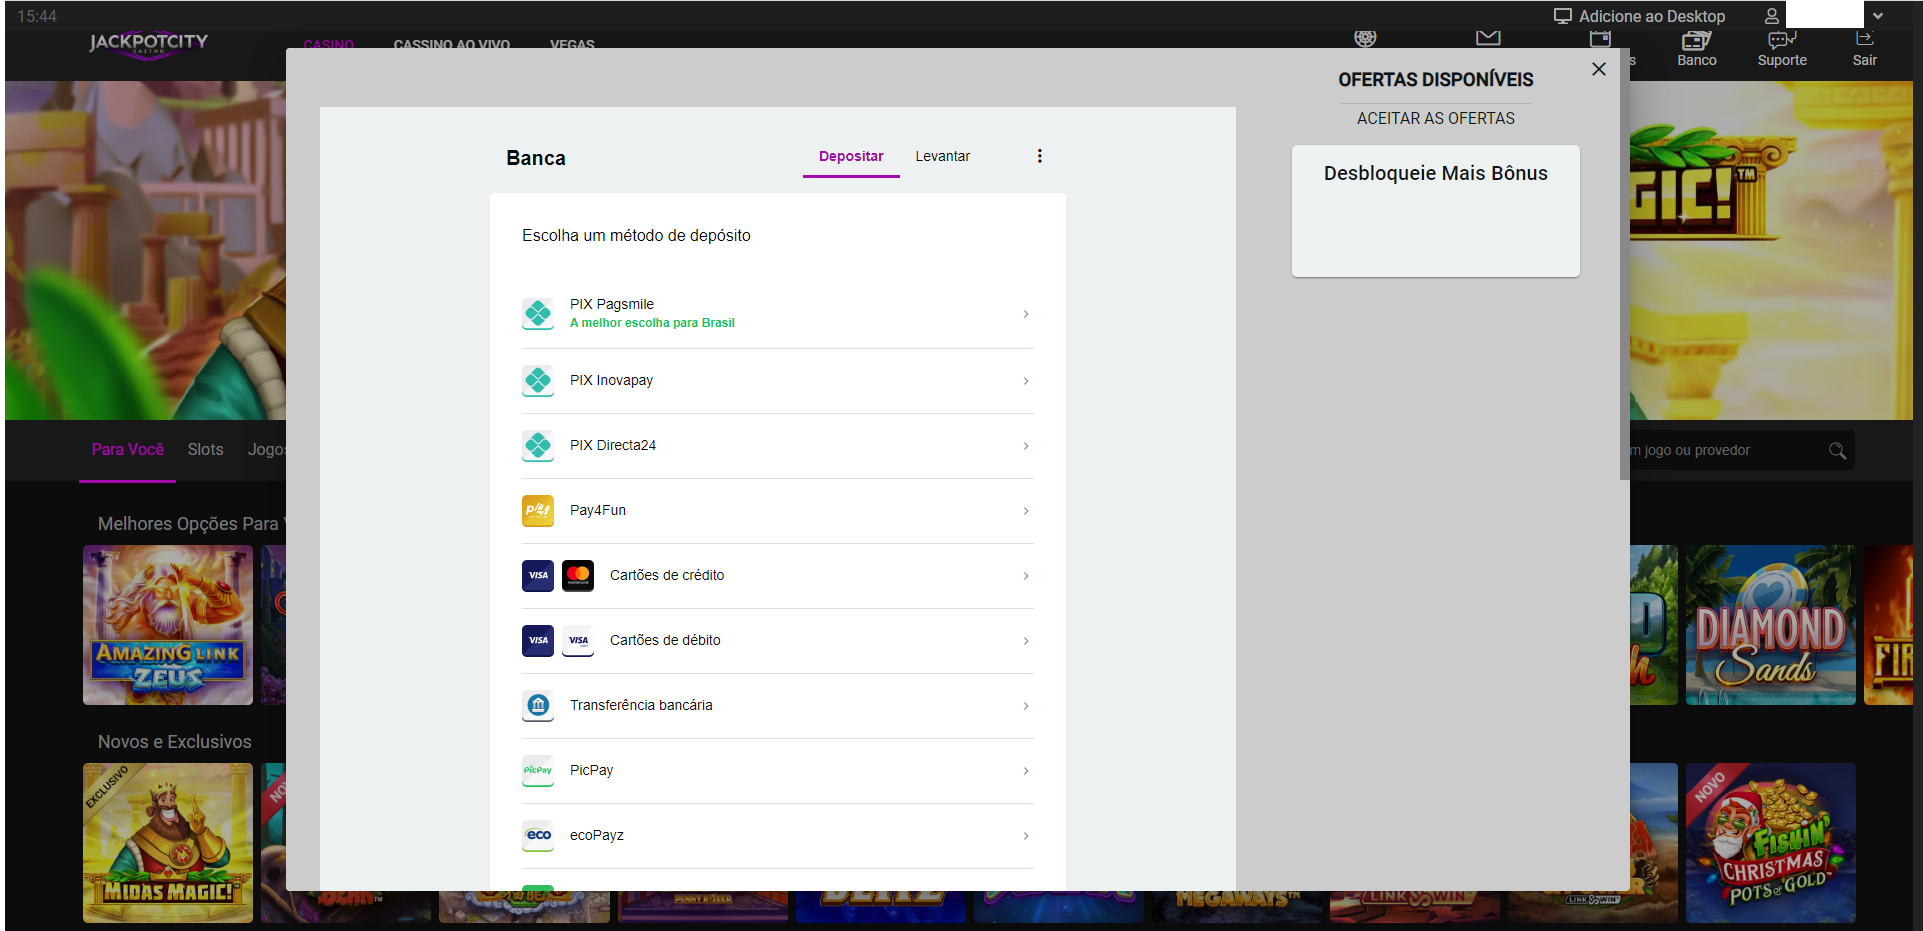Viewport: 1923px width, 931px height.
Task: Expand the PIX Directa24 option chevron
Action: click(1026, 446)
